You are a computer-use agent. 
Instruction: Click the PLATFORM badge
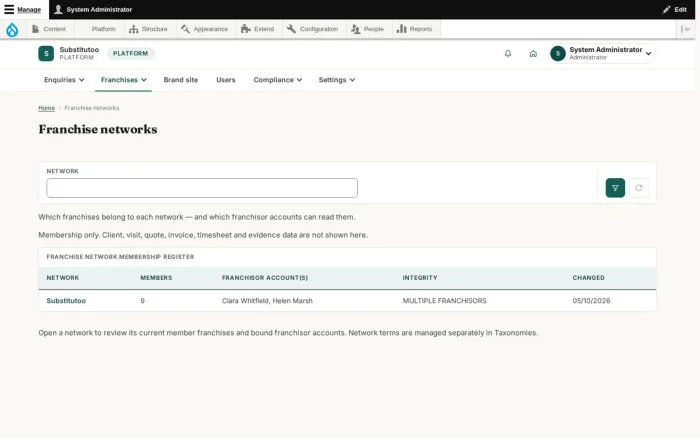pyautogui.click(x=130, y=54)
